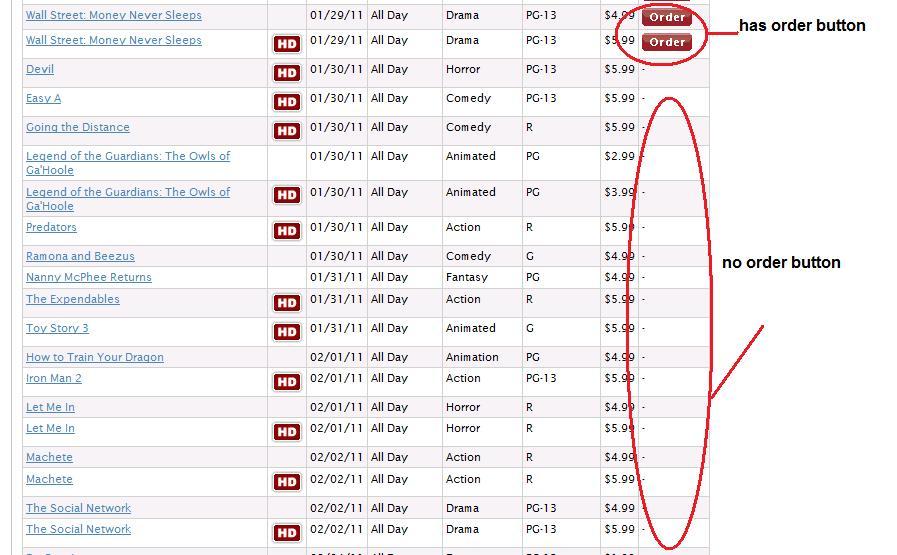Follow the Toy Story 3 link
897x555 pixels.
[57, 328]
